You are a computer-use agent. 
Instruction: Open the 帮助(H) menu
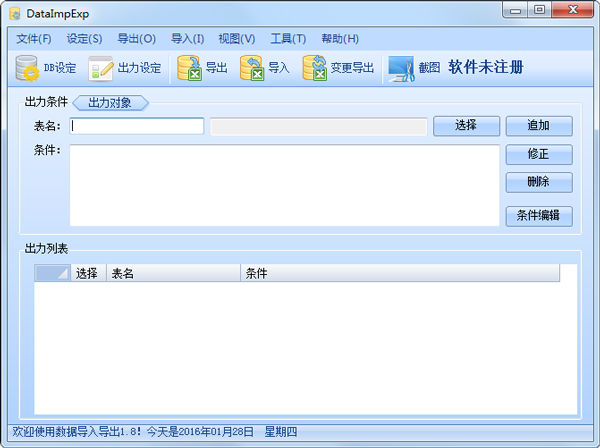340,38
